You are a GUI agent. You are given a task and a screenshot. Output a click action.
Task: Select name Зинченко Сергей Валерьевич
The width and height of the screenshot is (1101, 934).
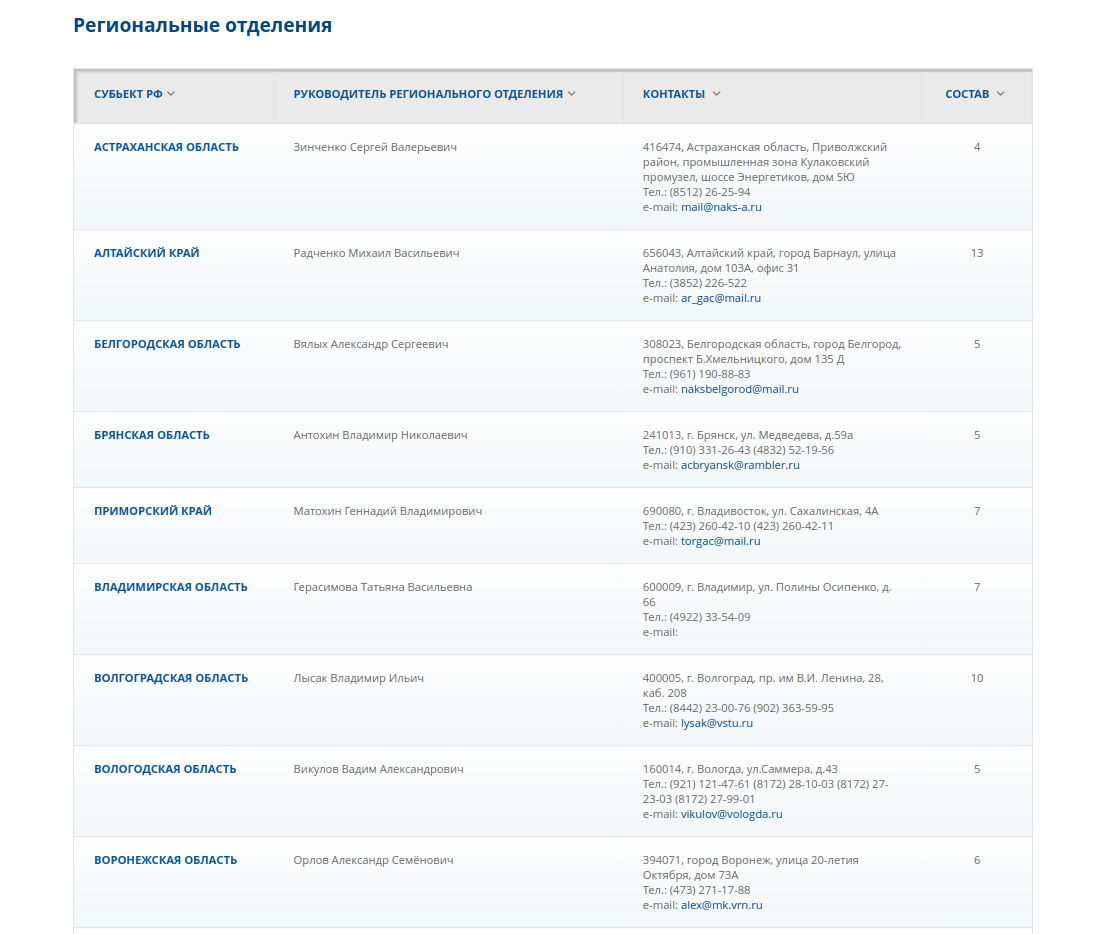375,147
